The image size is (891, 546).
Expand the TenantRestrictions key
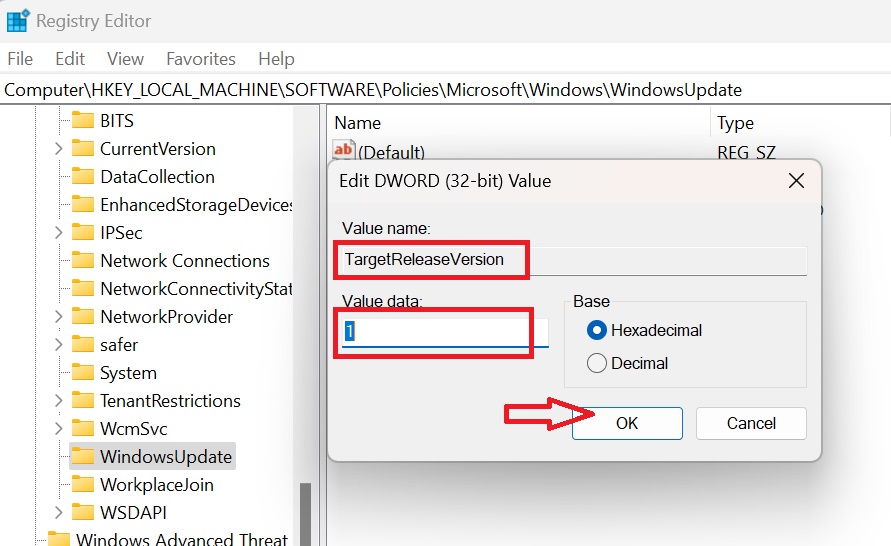59,401
